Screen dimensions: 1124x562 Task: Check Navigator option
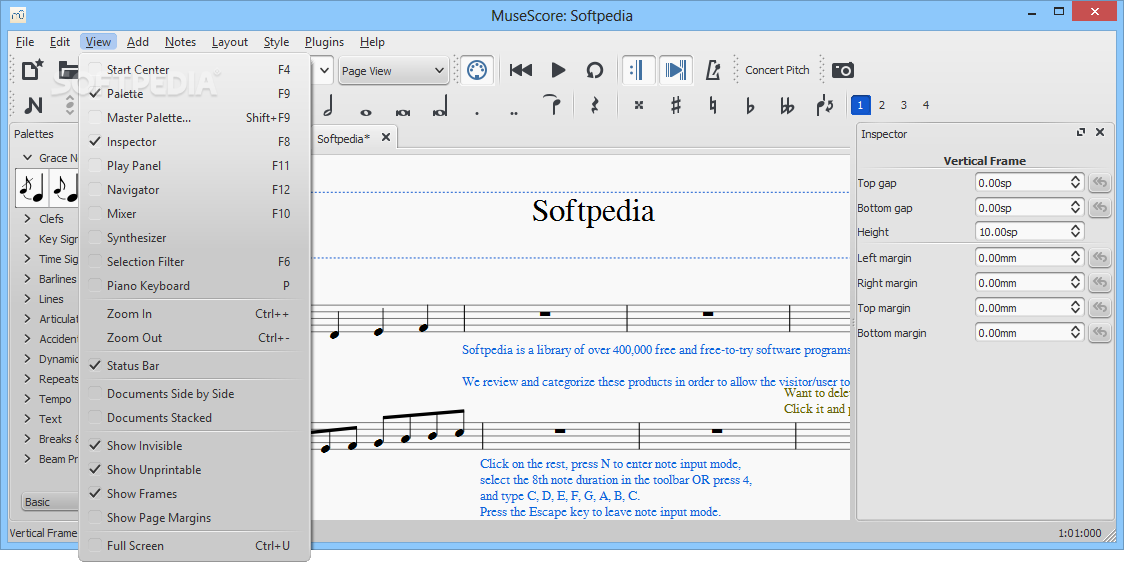194,190
